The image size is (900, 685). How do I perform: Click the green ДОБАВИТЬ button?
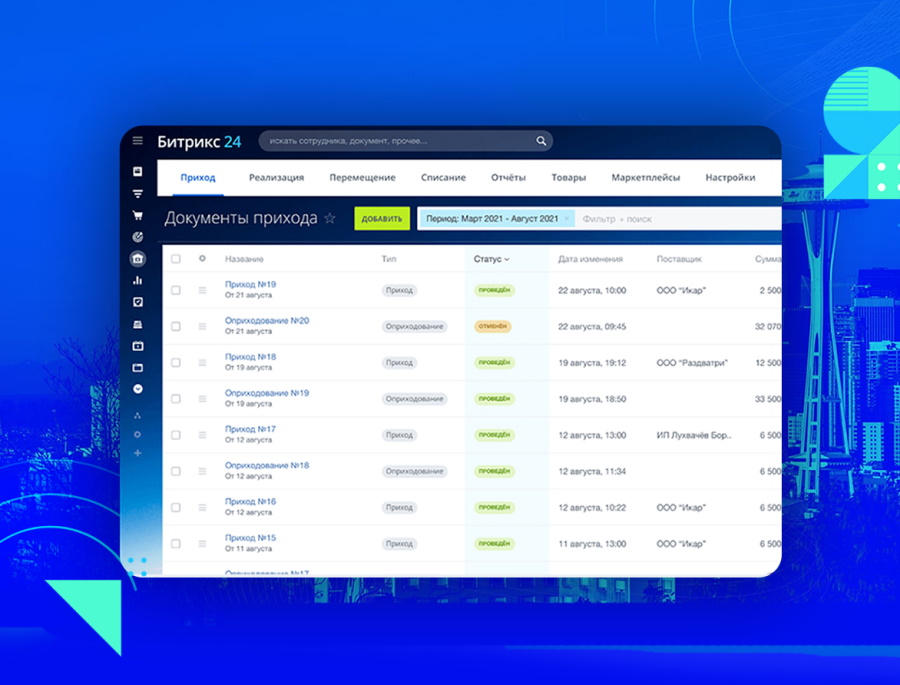(382, 218)
